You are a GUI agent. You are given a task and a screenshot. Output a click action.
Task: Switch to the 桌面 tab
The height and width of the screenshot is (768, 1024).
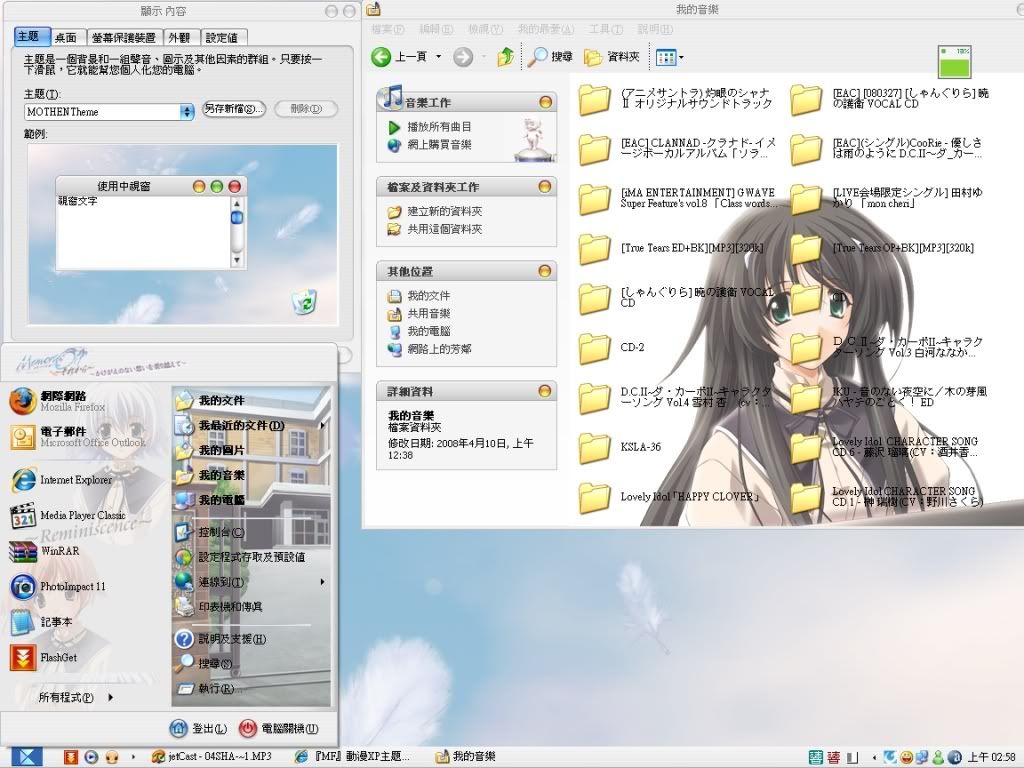[x=67, y=38]
